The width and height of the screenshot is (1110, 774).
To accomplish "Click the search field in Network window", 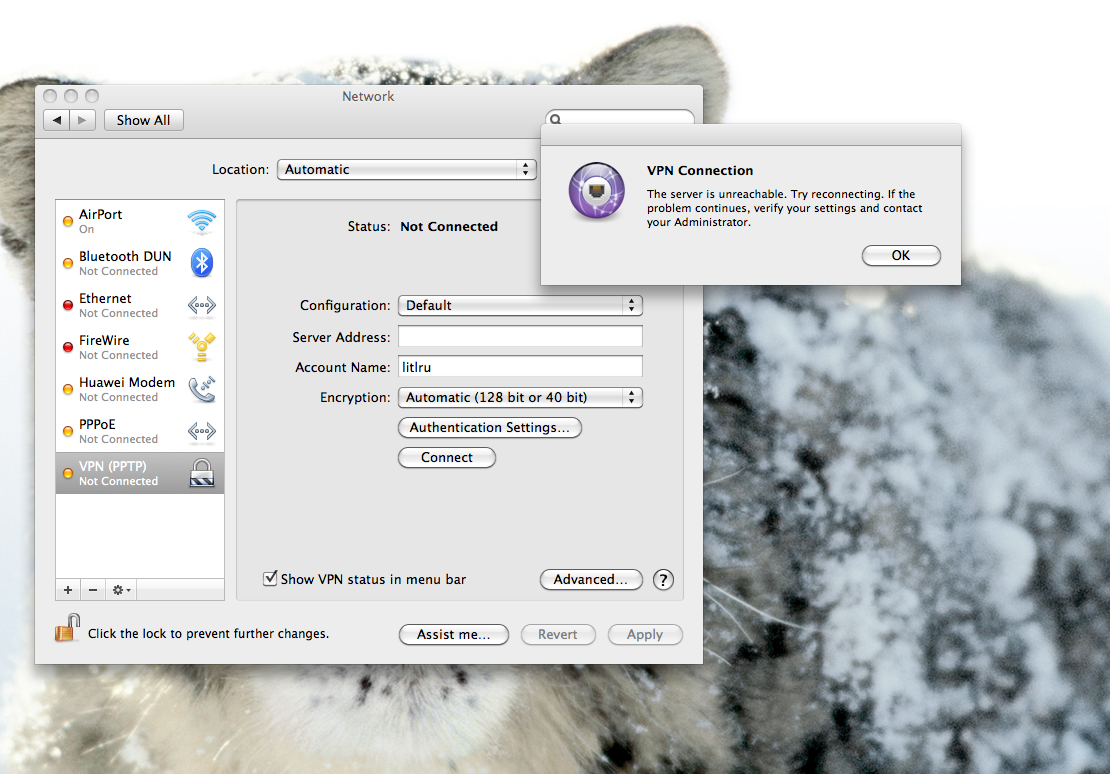I will pyautogui.click(x=619, y=118).
